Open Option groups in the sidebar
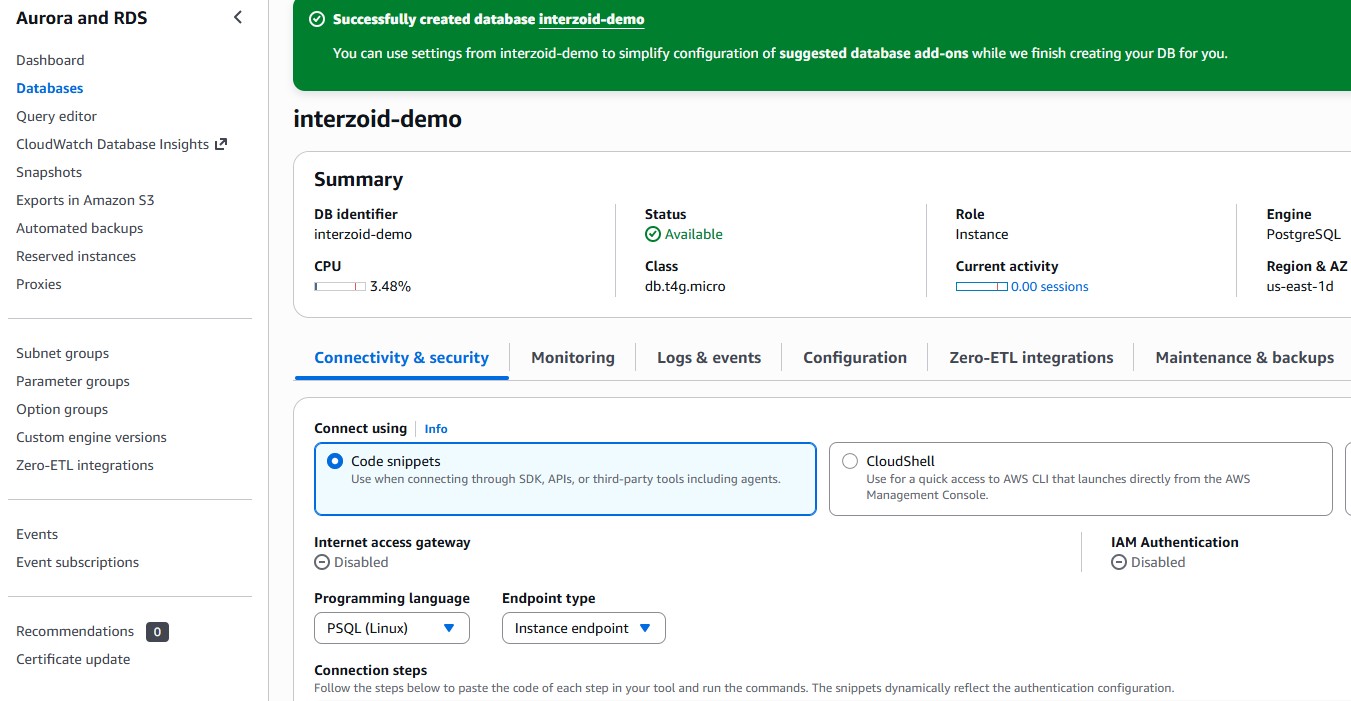The width and height of the screenshot is (1351, 701). tap(62, 409)
